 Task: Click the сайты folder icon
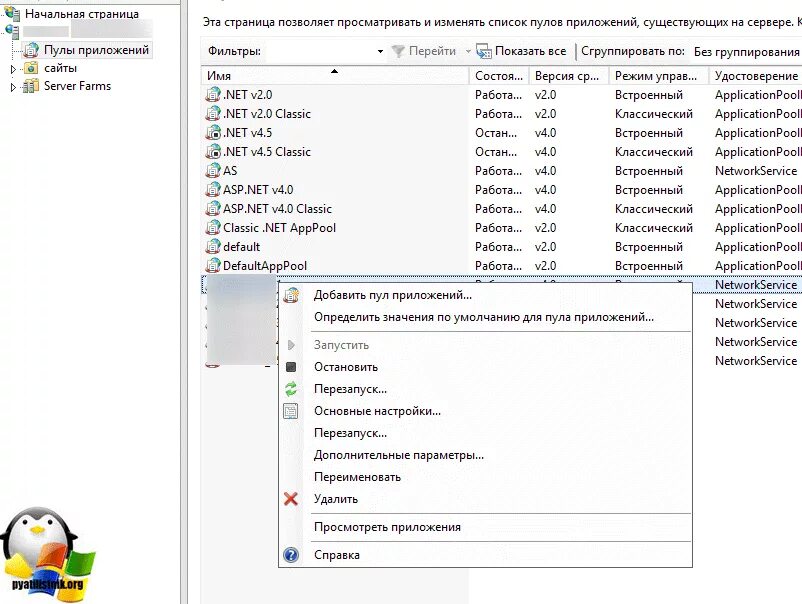(x=31, y=68)
